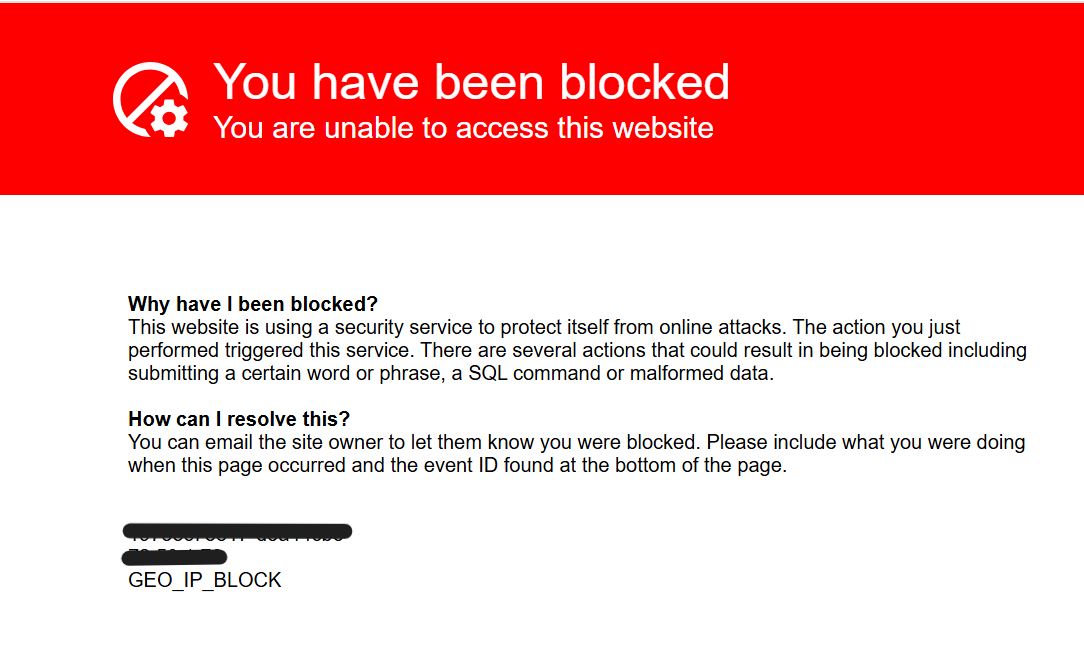Click the 'security service' explanation paragraph

click(577, 350)
